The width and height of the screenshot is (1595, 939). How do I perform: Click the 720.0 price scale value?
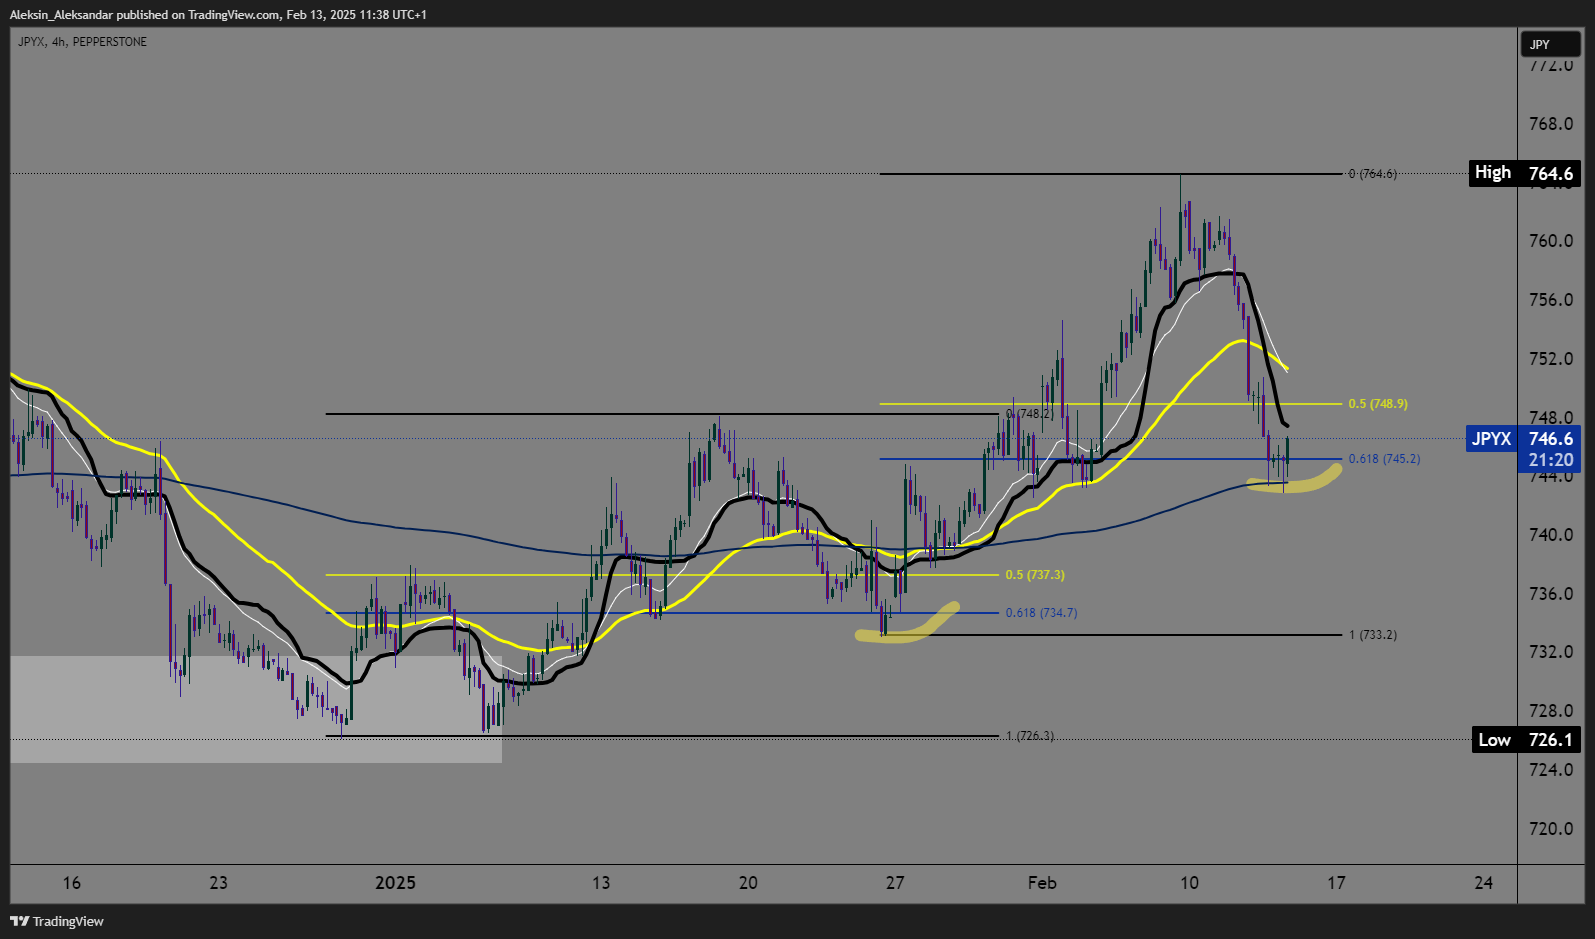coord(1551,829)
